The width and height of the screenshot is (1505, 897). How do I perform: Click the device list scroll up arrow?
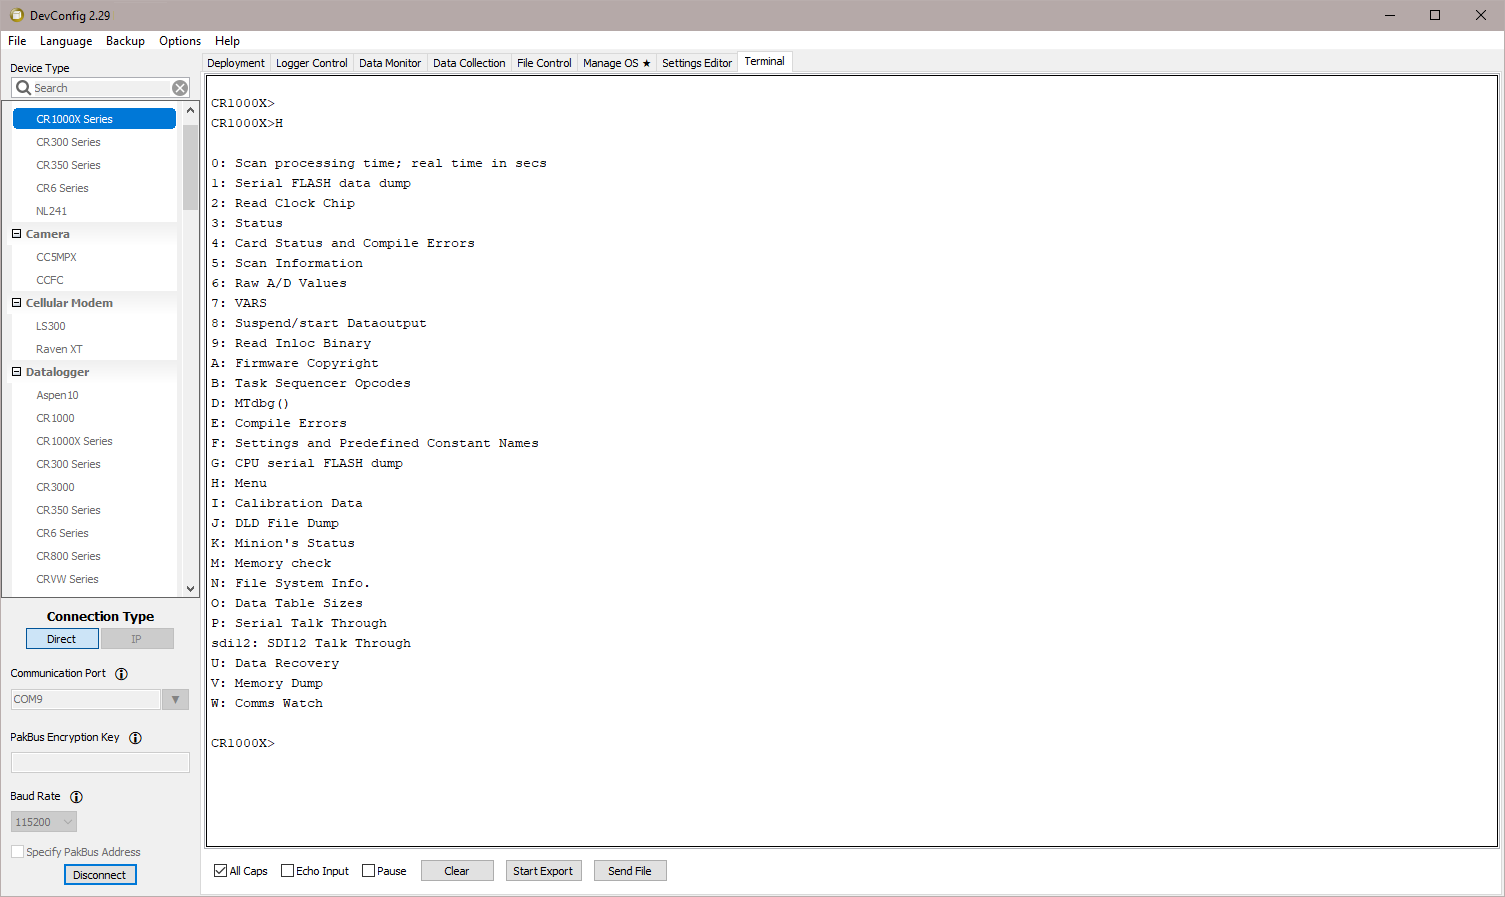pyautogui.click(x=191, y=111)
